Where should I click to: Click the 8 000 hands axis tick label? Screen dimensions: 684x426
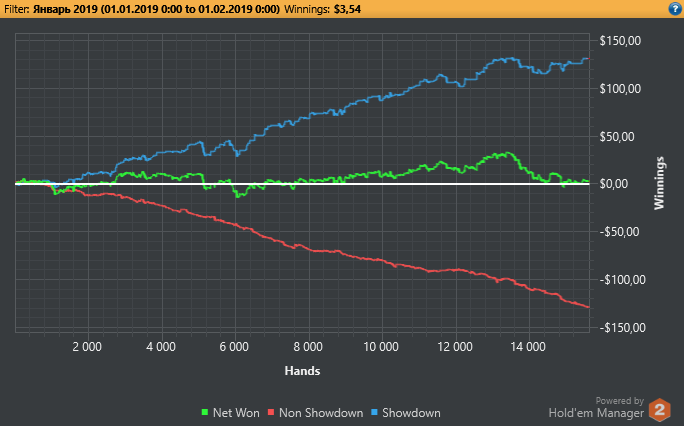tap(308, 347)
